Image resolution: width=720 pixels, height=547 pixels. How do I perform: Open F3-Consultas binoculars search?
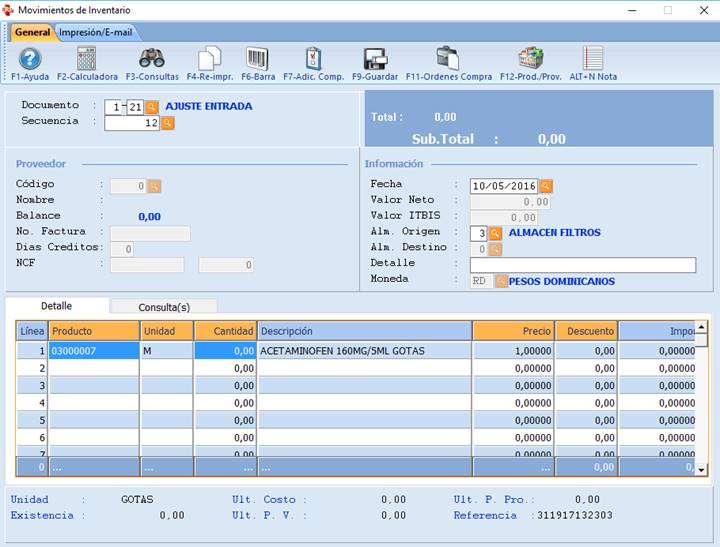click(x=152, y=59)
